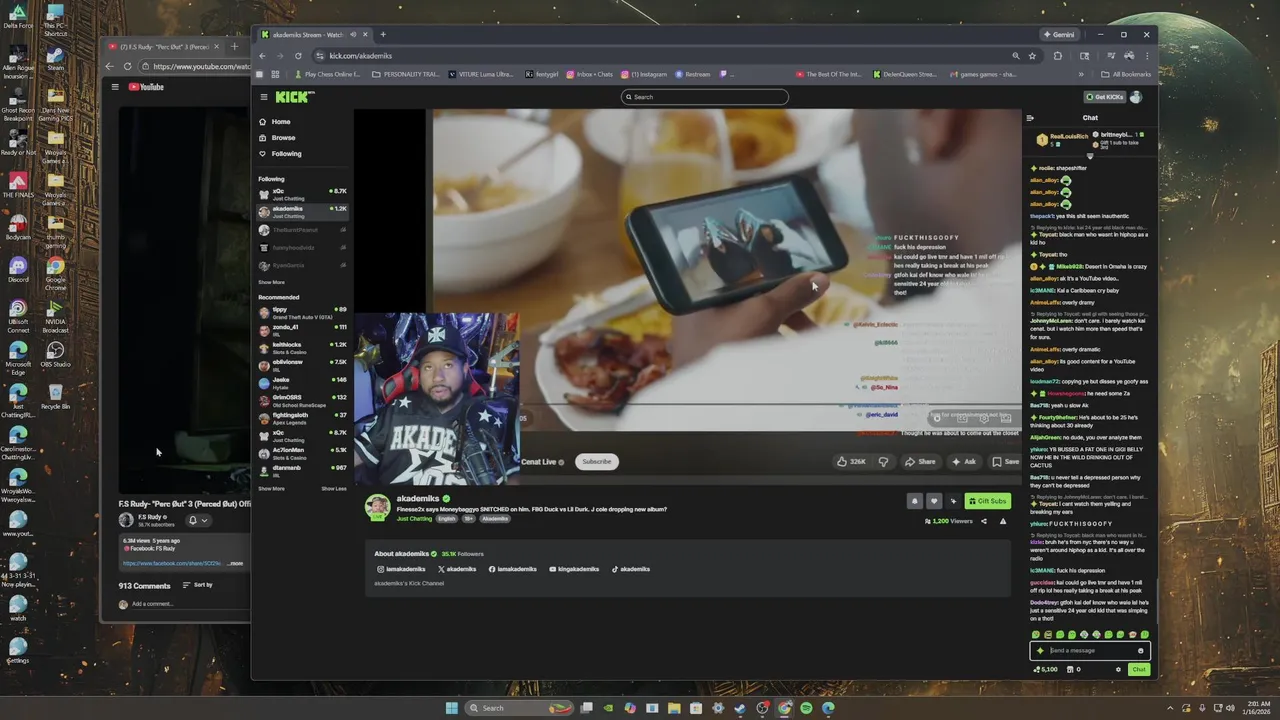The height and width of the screenshot is (720, 1280).
Task: Open Chrome extensions puzzle icon
Action: (1057, 56)
